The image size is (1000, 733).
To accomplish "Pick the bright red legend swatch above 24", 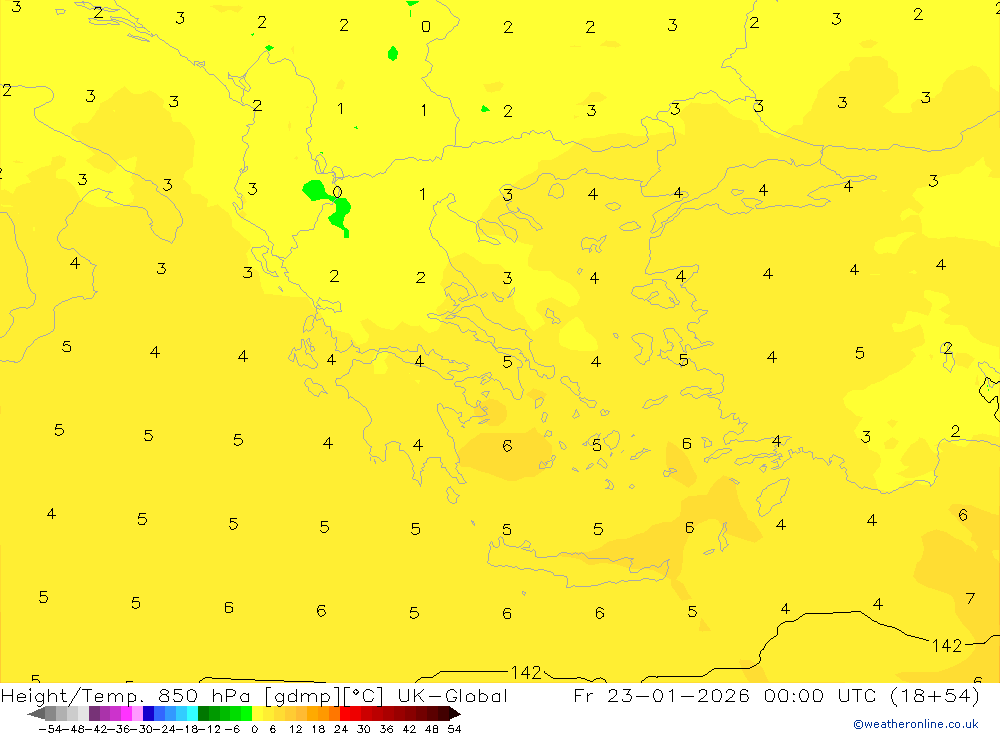I will (345, 714).
